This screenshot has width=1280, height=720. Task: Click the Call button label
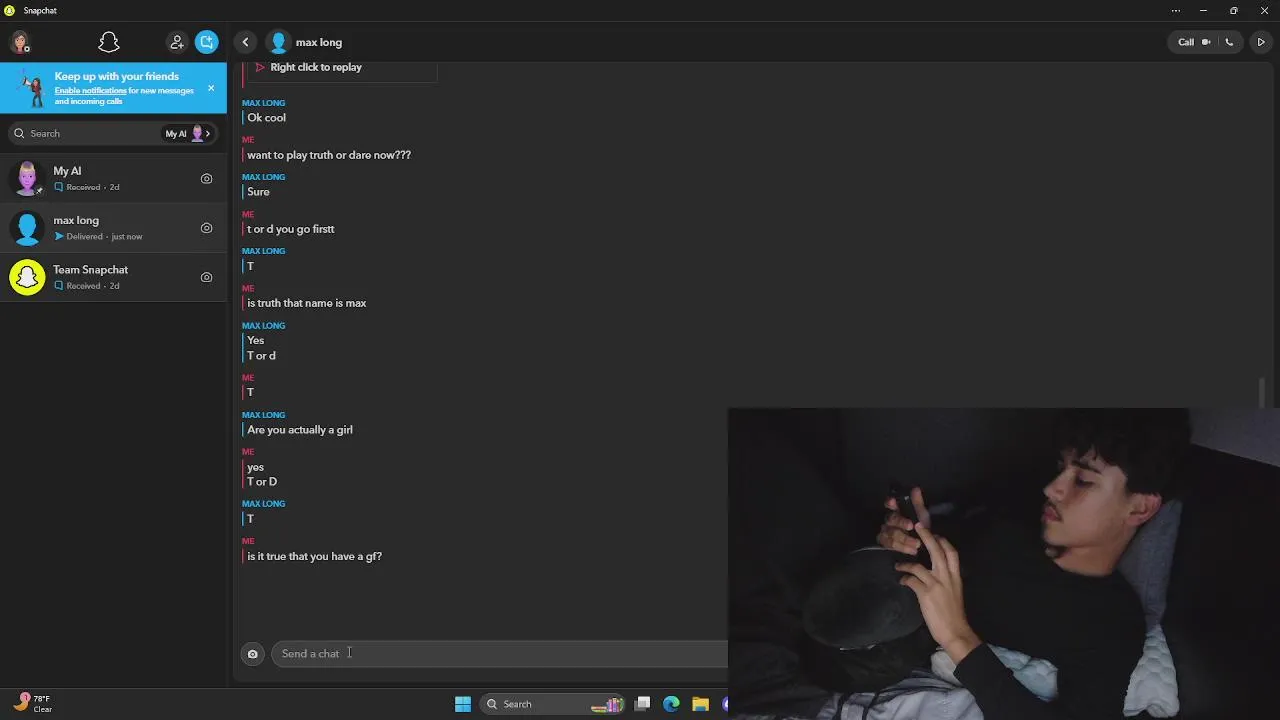tap(1186, 42)
